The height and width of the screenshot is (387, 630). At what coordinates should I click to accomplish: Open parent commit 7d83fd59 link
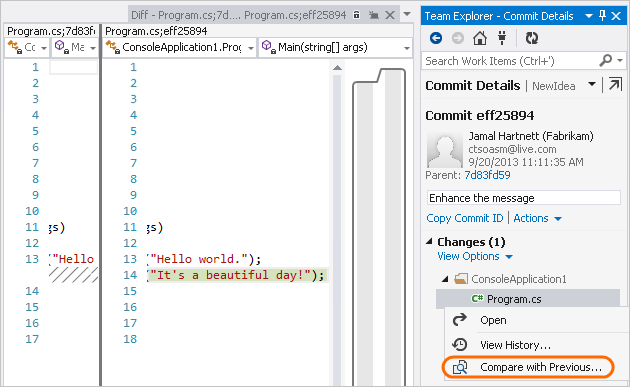[487, 175]
